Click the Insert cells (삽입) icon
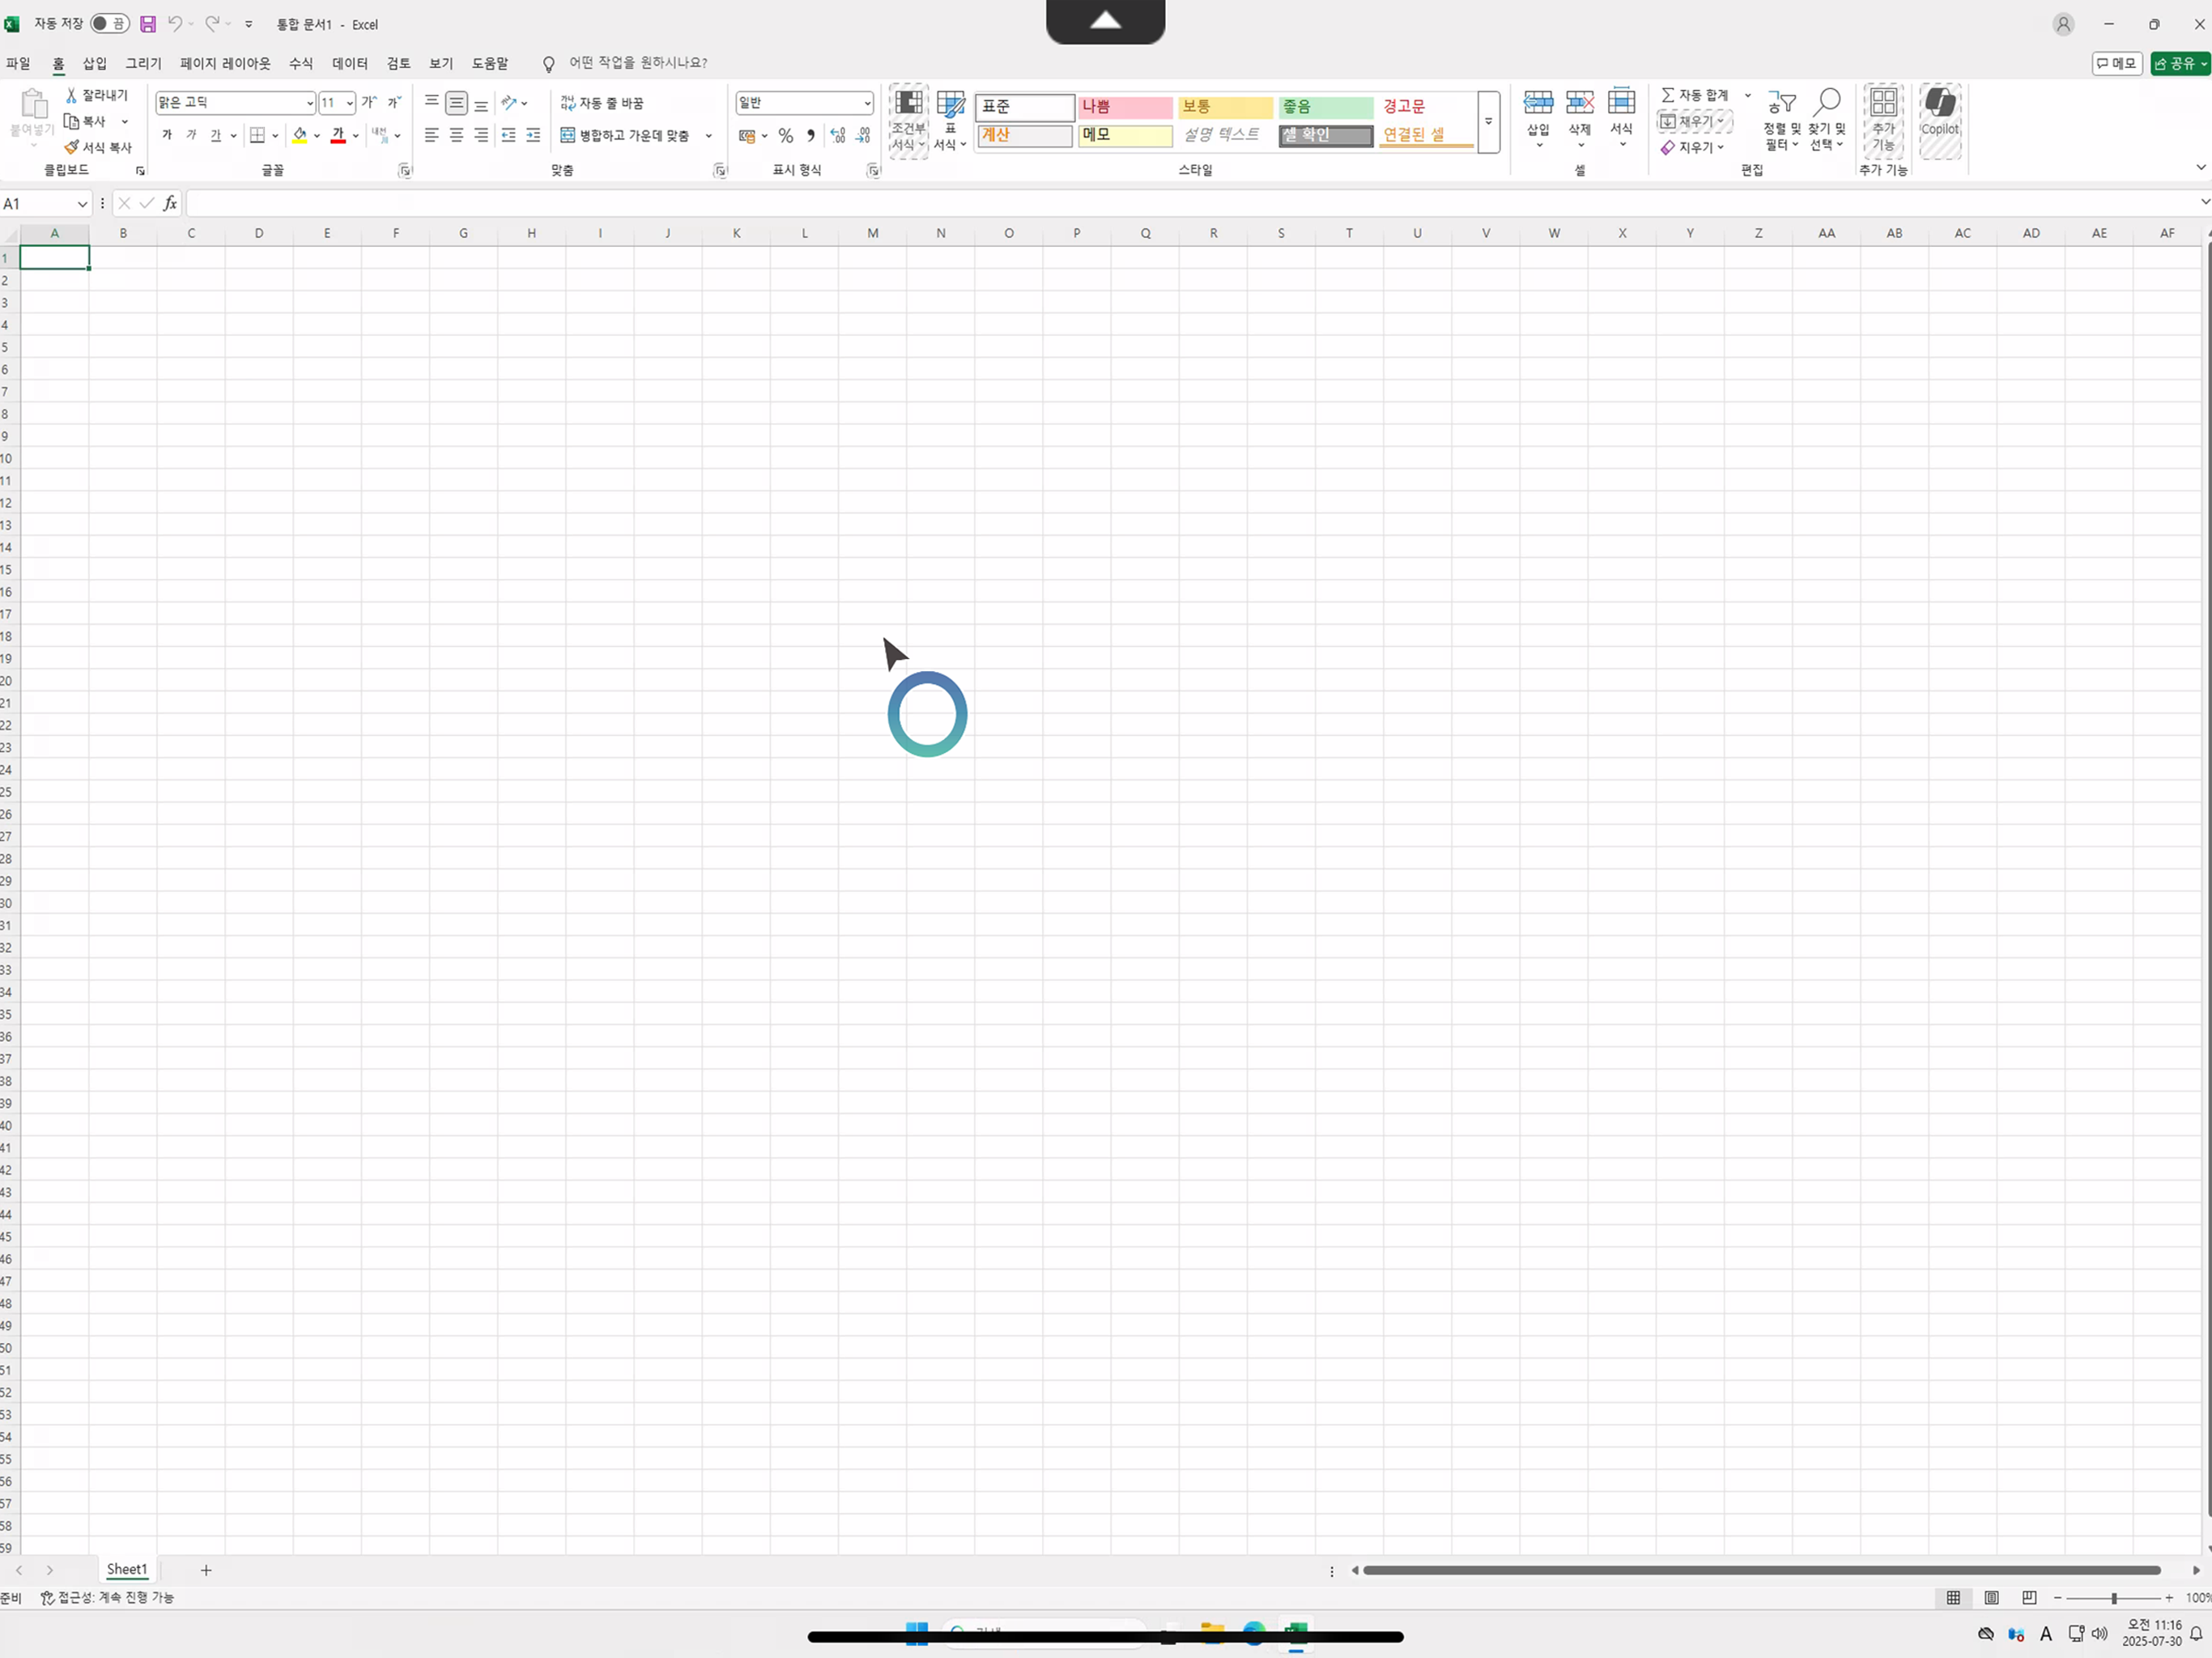The height and width of the screenshot is (1658, 2212). click(x=1538, y=102)
